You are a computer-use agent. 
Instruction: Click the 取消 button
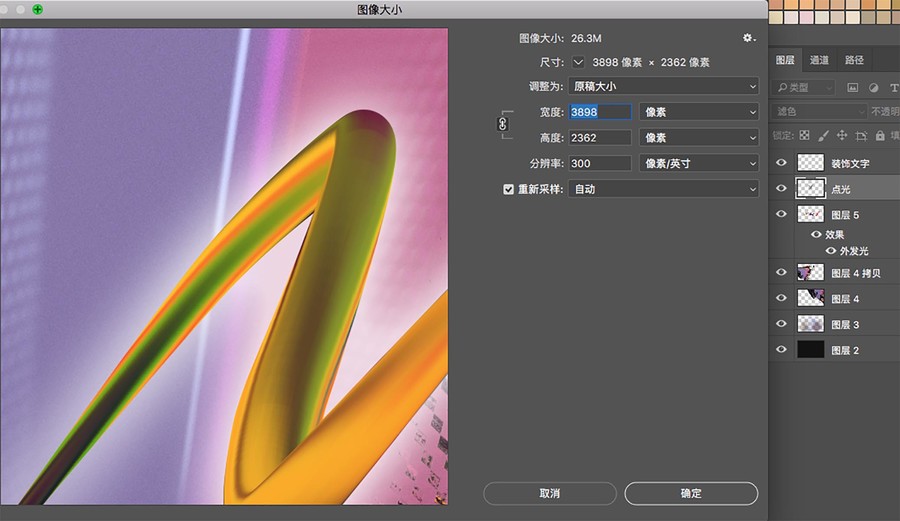tap(550, 493)
